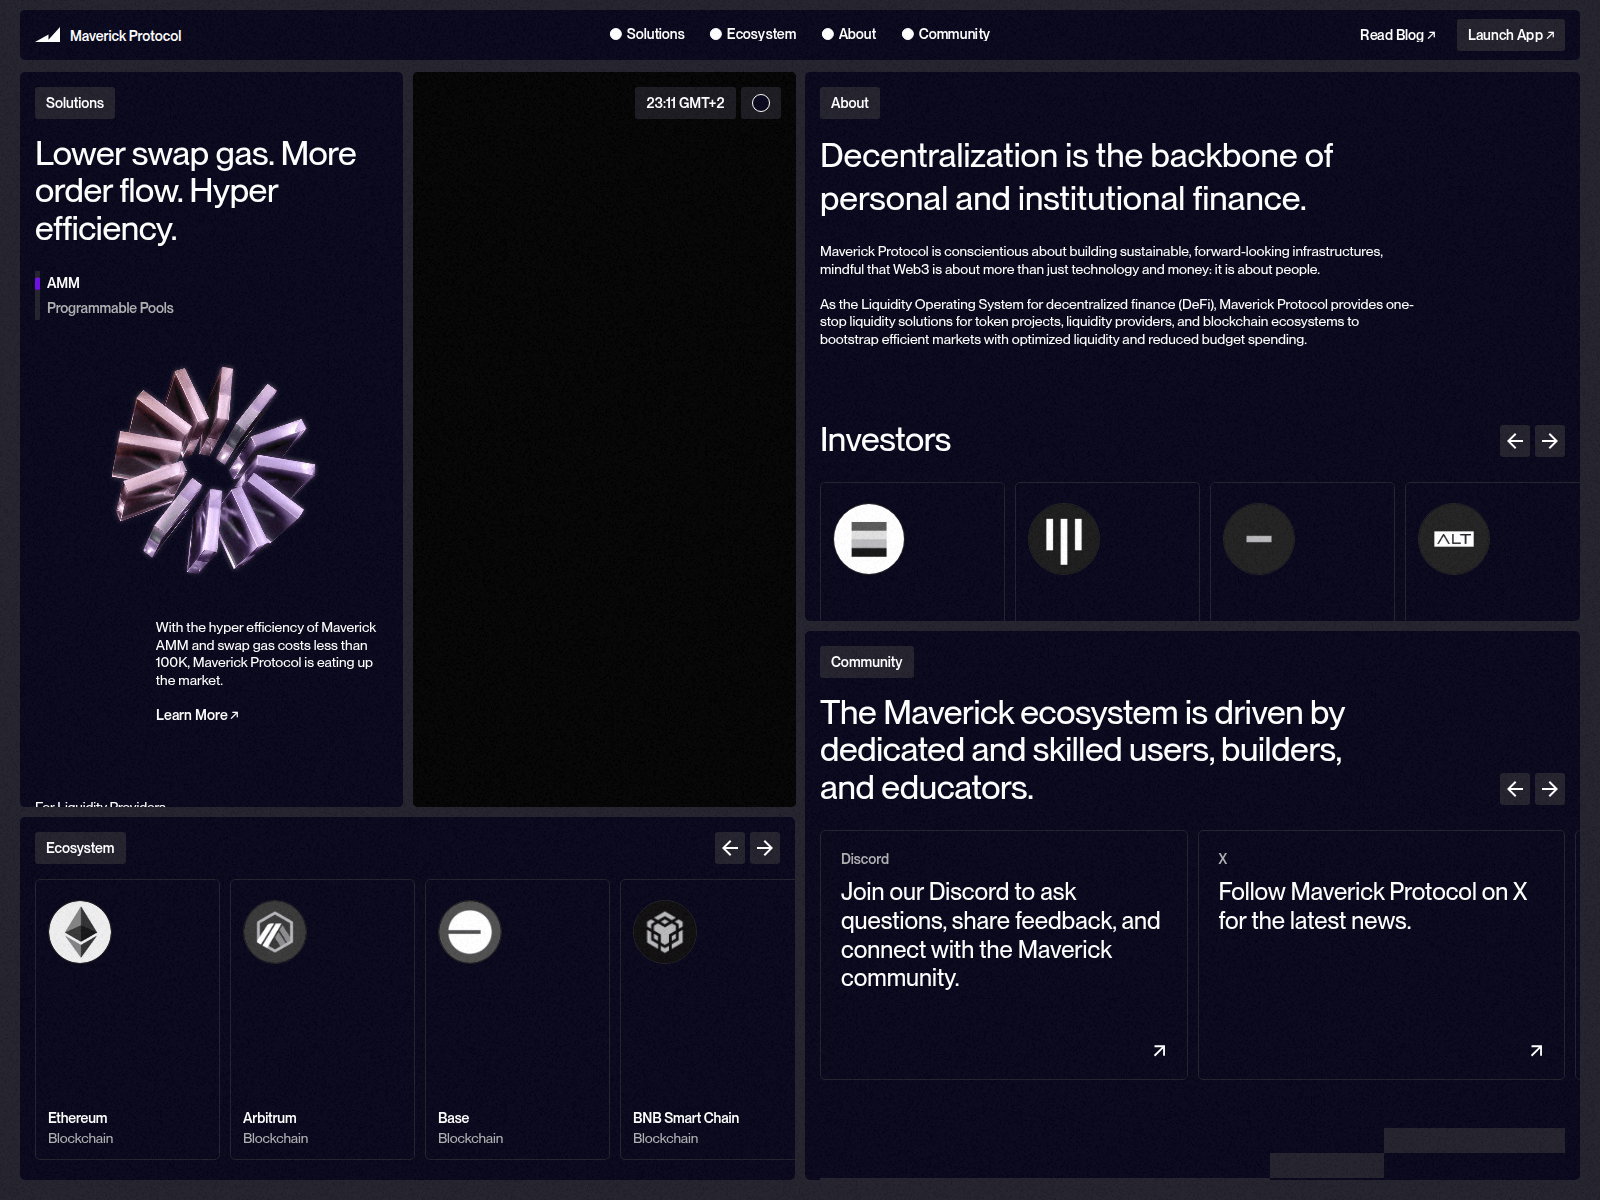Select the AMM solution tab
1600x1200 pixels.
[63, 283]
